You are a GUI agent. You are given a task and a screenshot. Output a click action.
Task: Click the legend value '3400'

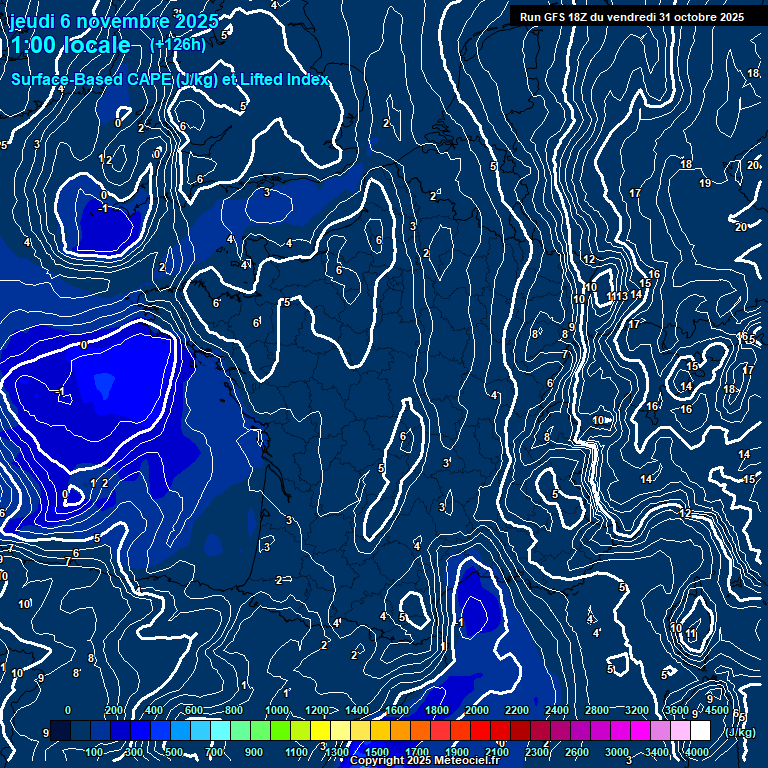pyautogui.click(x=657, y=752)
